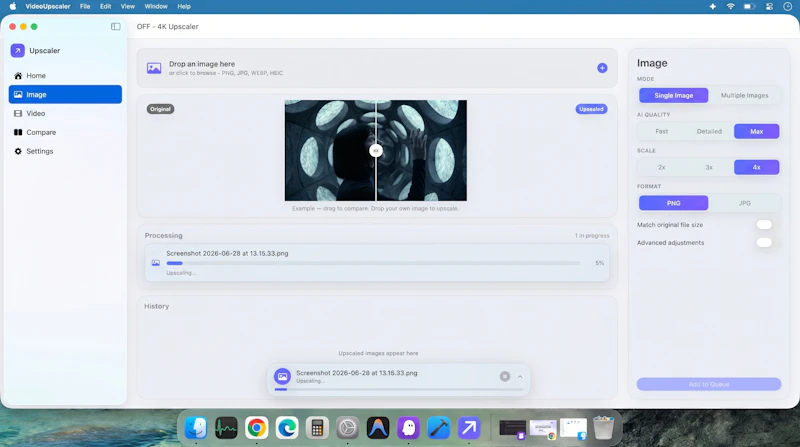This screenshot has height=447, width=800.
Task: Click the sparkle icon in menu bar
Action: [713, 7]
